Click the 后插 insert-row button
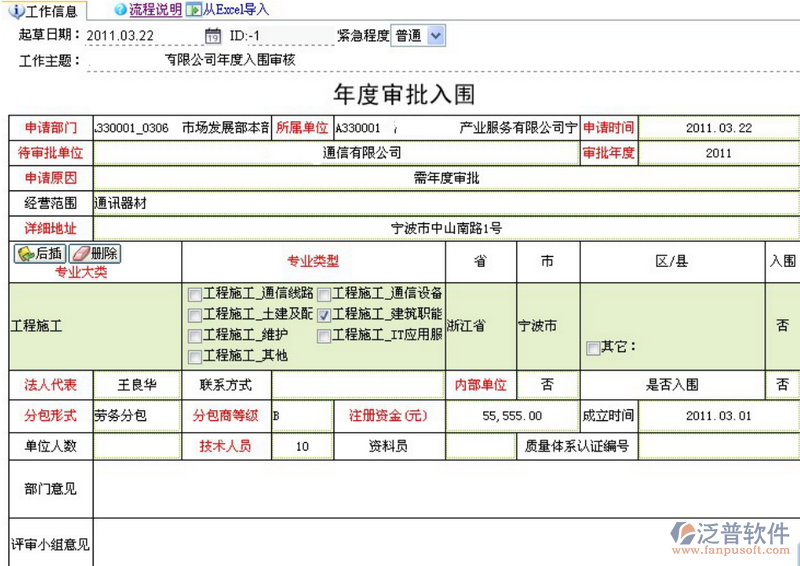The width and height of the screenshot is (800, 566). point(40,254)
